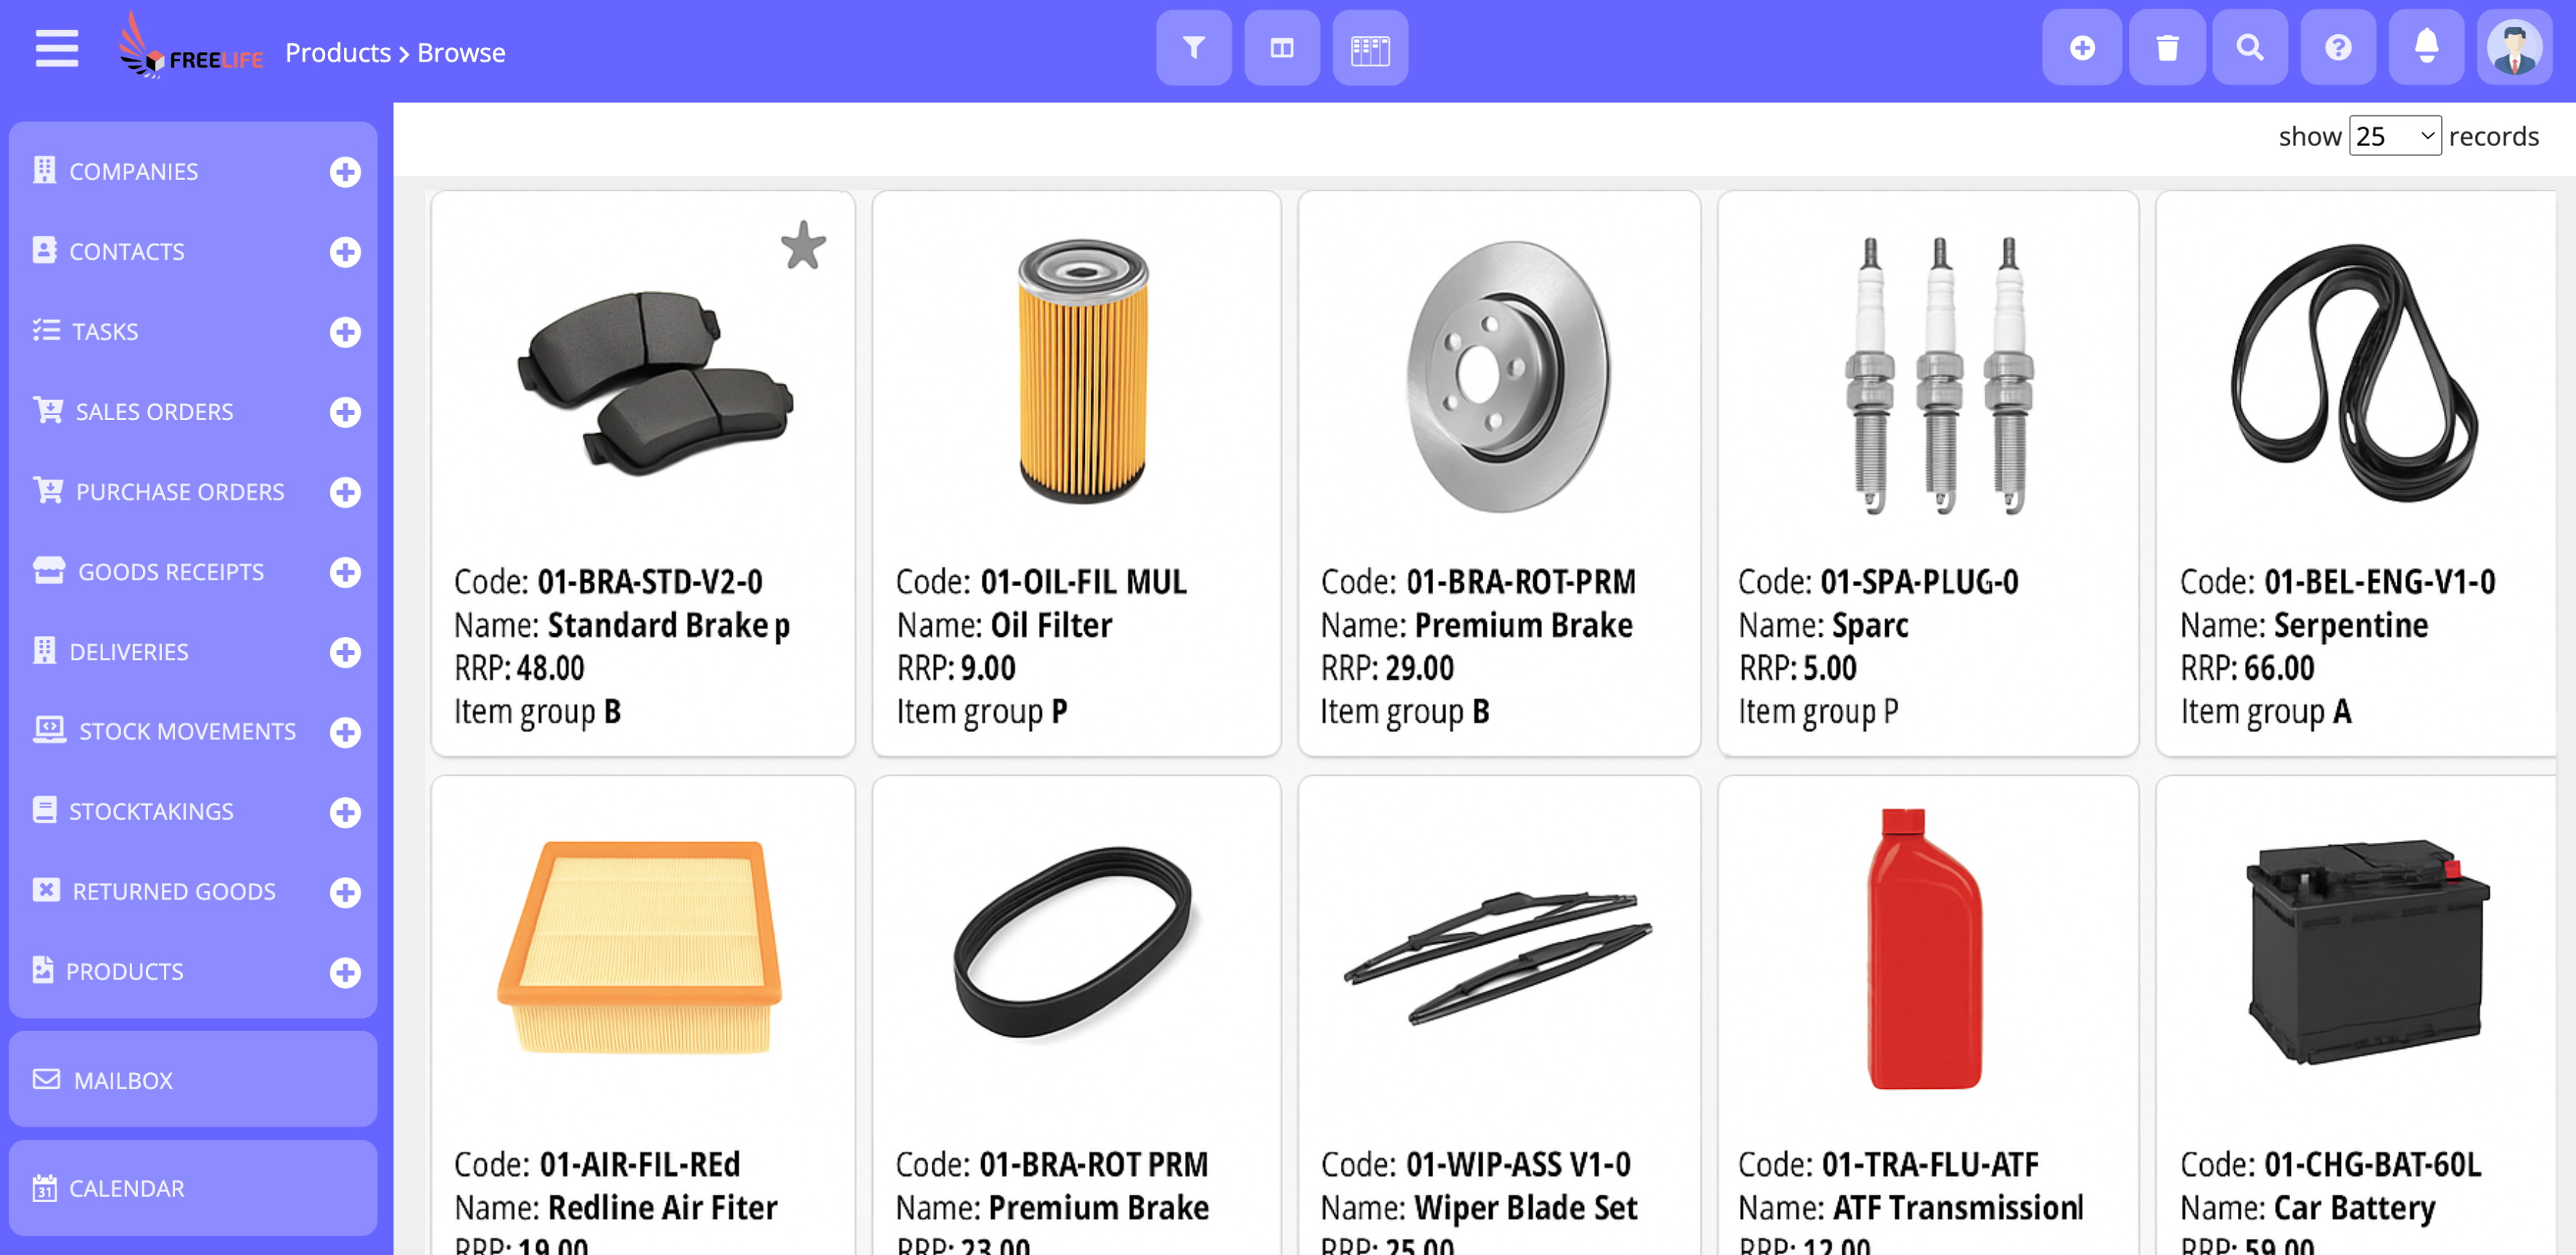
Task: Click the plus beside Purchase Orders
Action: [345, 492]
